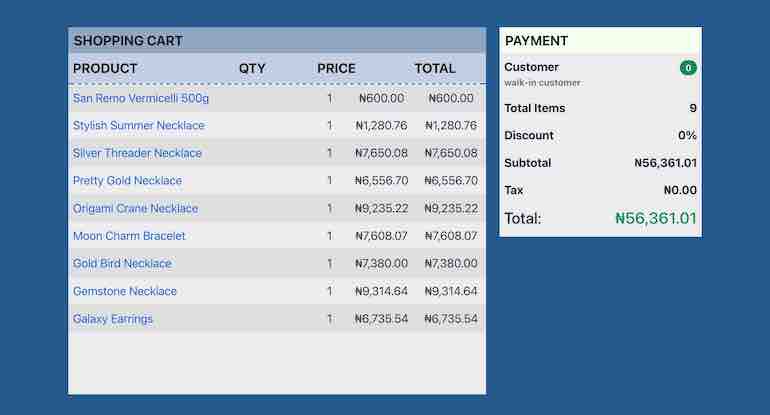Select Silver Threader Necklace in the cart
This screenshot has width=770, height=415.
pyautogui.click(x=137, y=153)
